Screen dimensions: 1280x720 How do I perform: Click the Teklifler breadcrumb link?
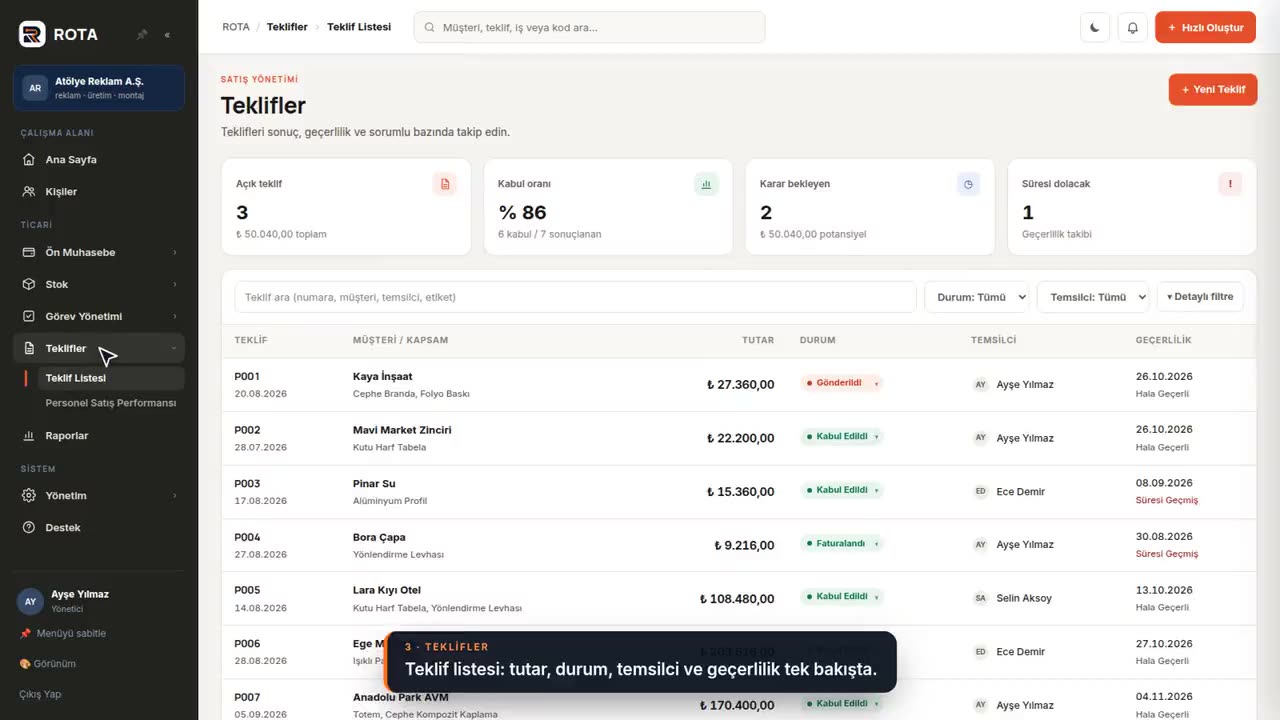tap(287, 27)
